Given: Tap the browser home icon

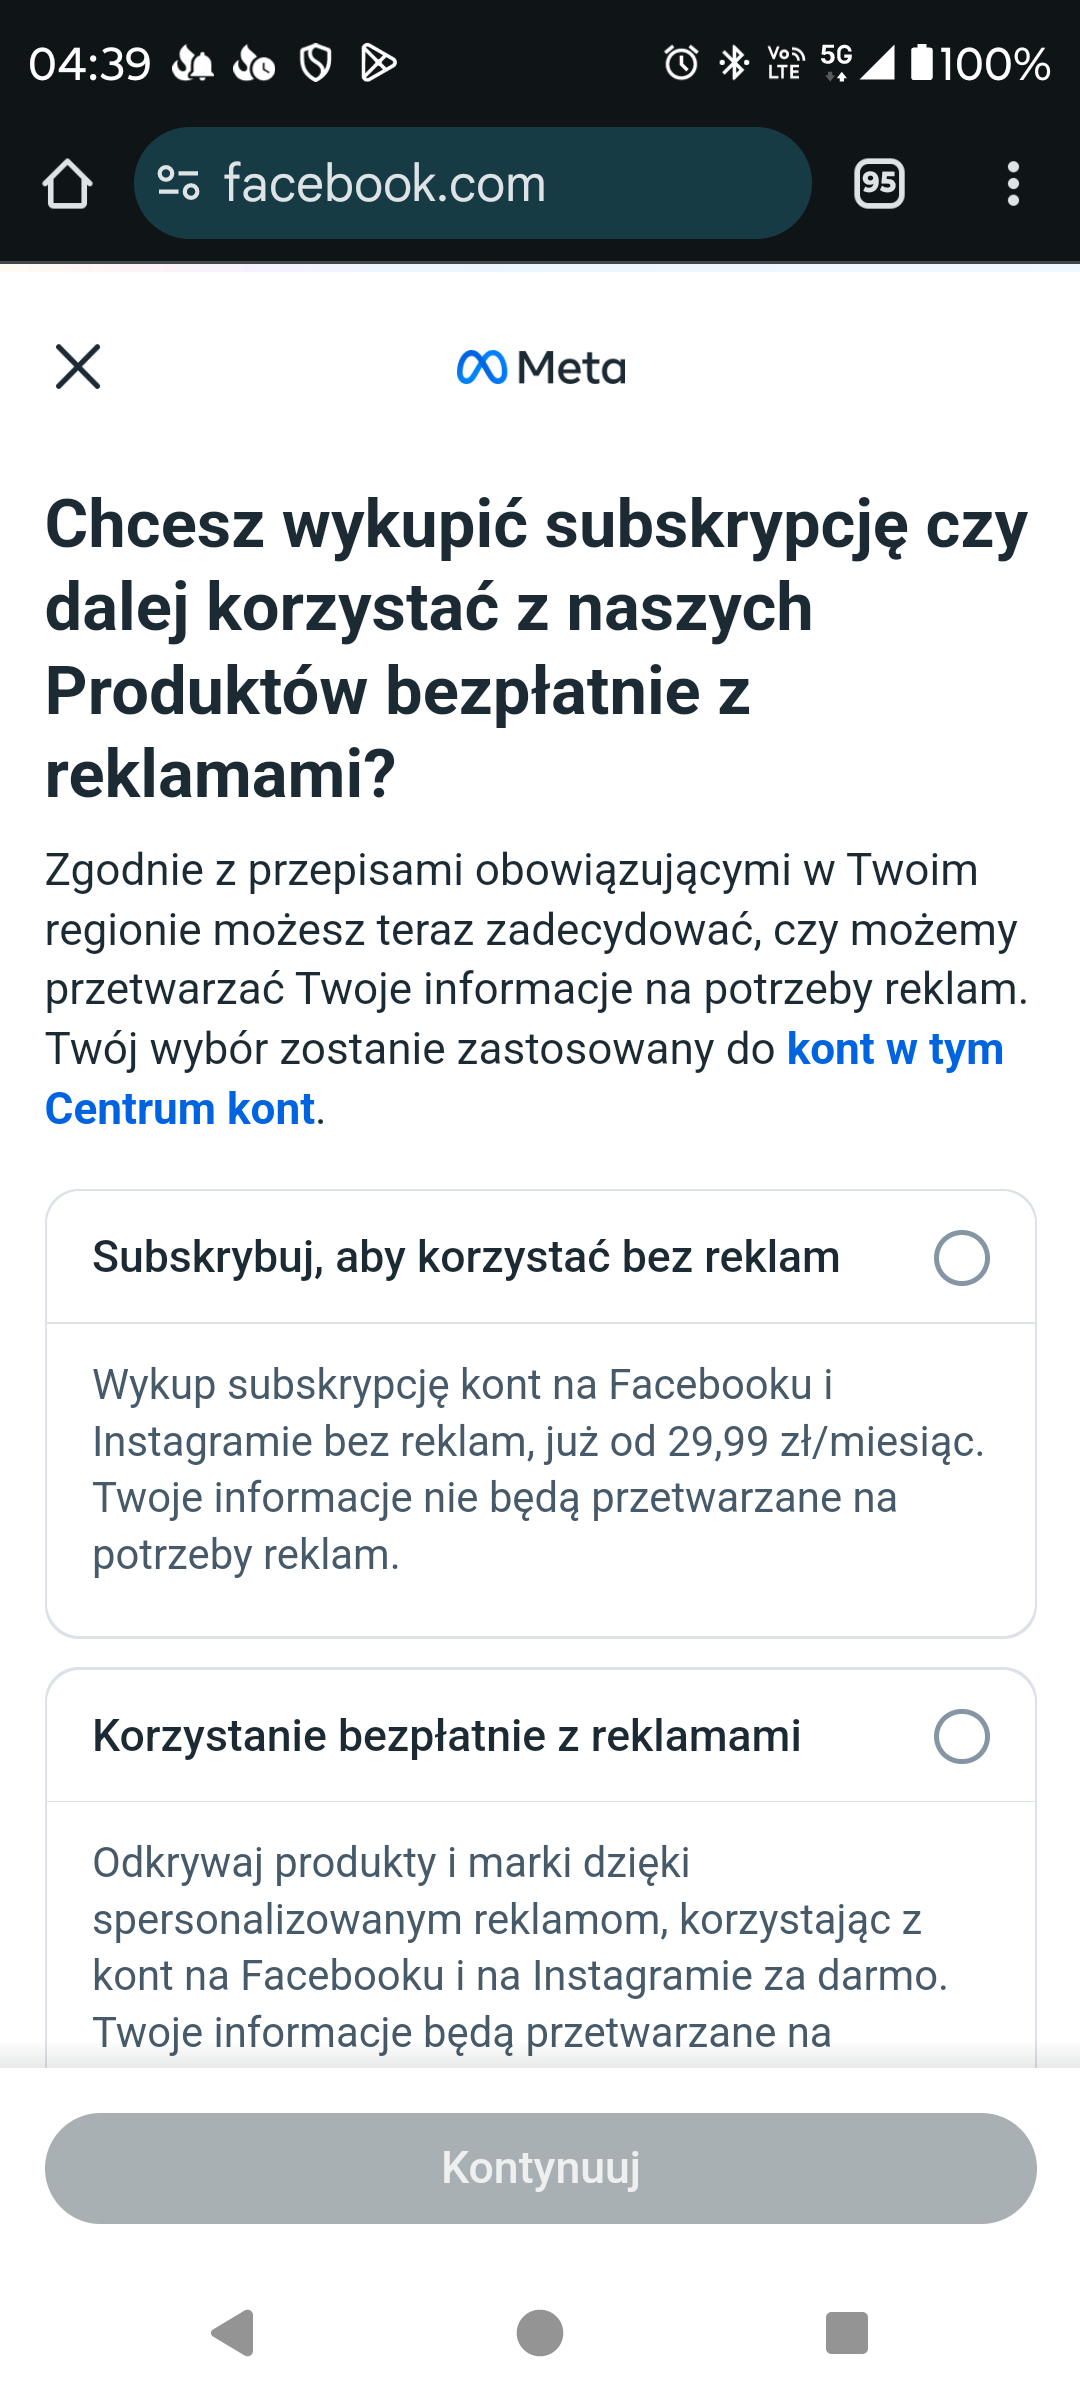Looking at the screenshot, I should [x=68, y=184].
